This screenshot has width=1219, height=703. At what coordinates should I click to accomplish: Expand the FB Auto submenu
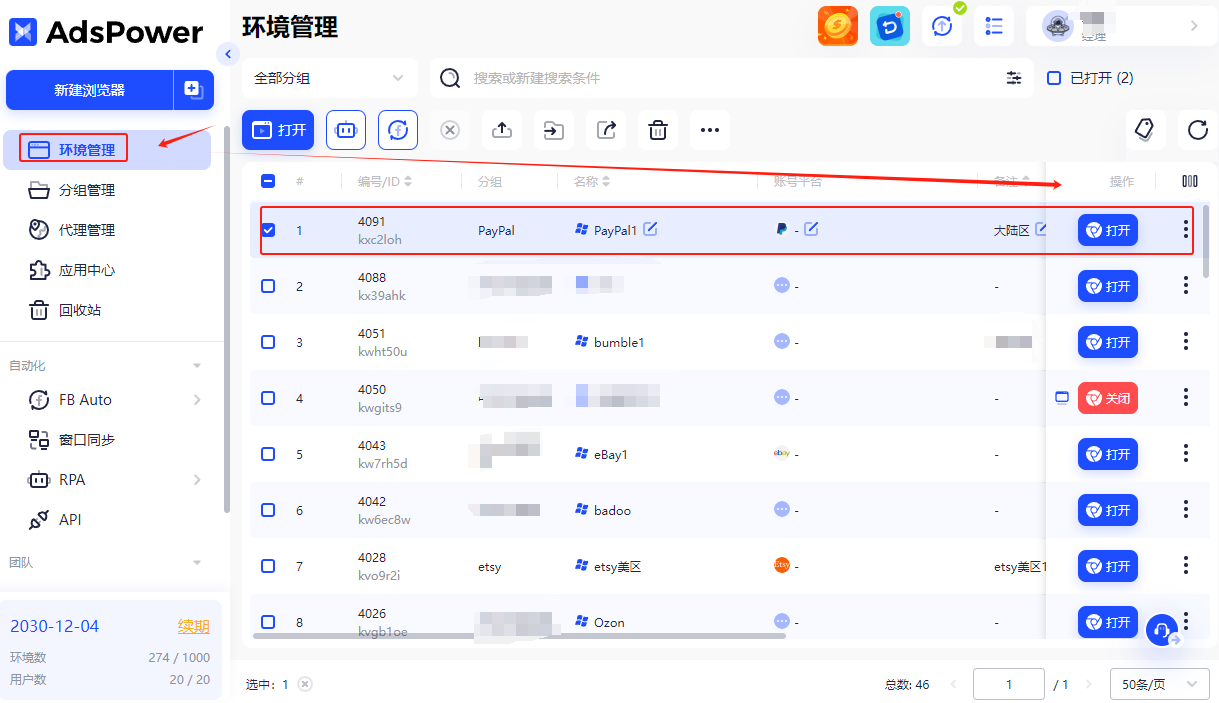click(197, 400)
